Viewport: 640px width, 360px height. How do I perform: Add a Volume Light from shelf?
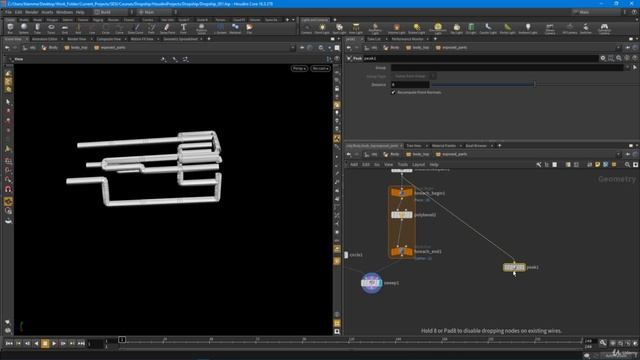(396, 29)
